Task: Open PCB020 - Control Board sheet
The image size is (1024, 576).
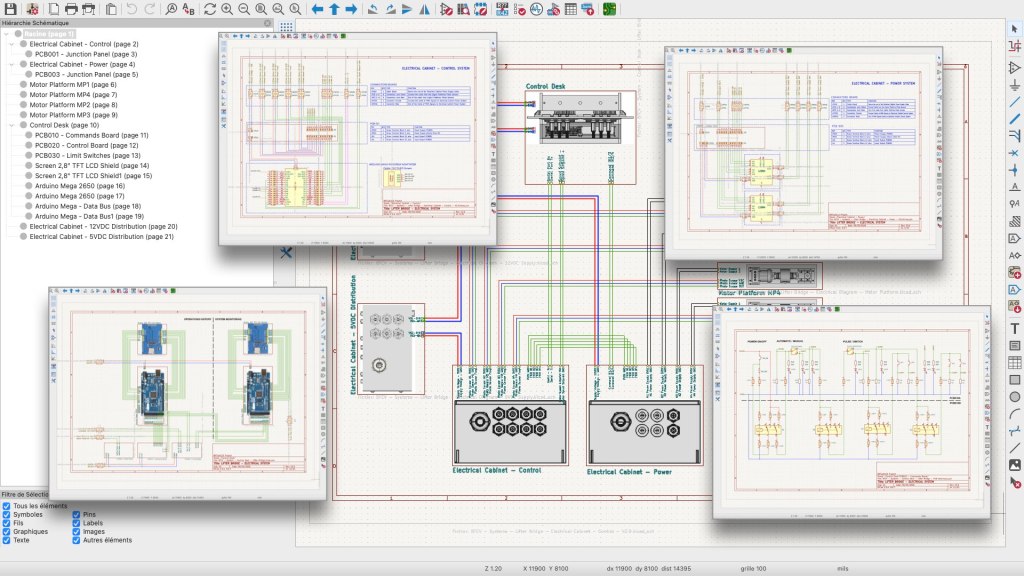Action: click(x=87, y=145)
